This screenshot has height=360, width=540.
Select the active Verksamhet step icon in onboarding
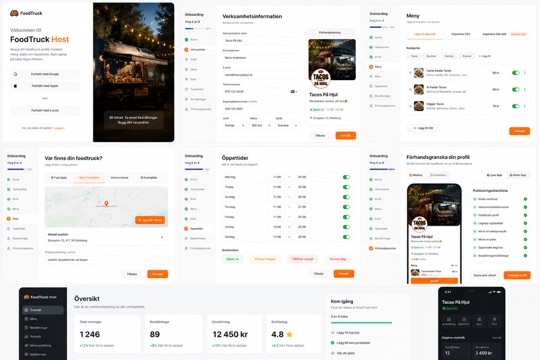pyautogui.click(x=186, y=50)
